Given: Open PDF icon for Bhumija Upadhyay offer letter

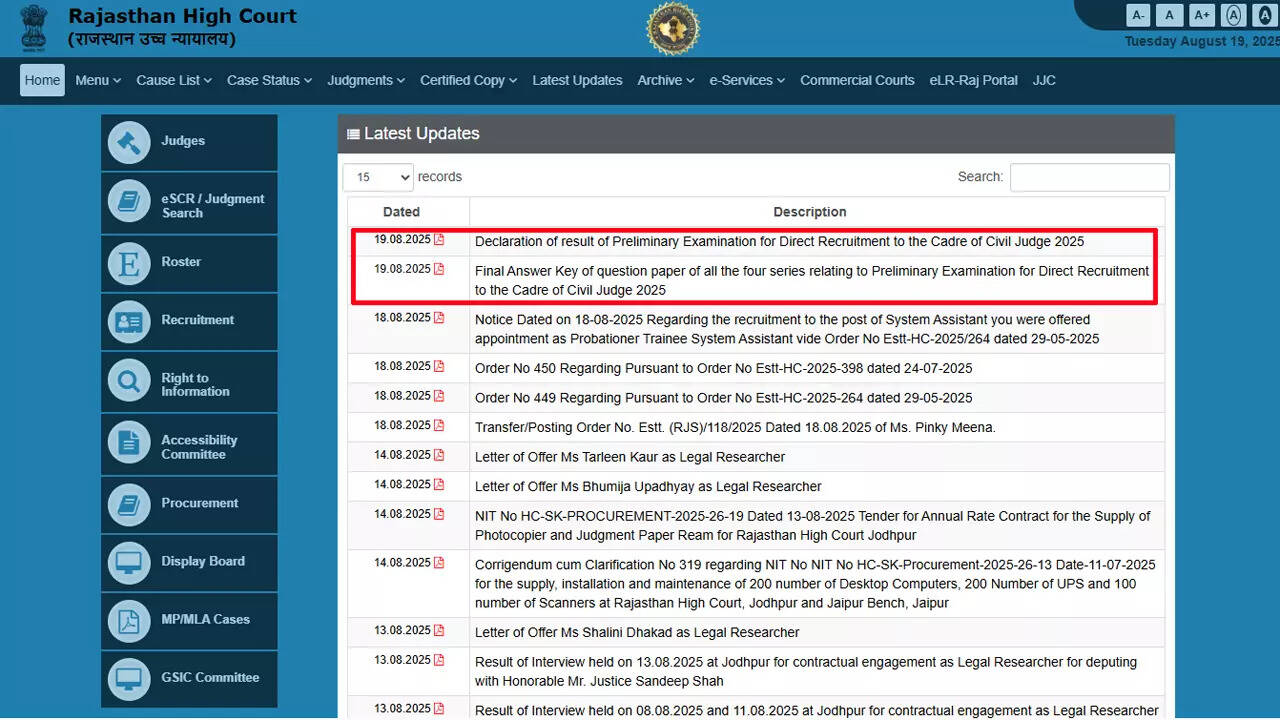Looking at the screenshot, I should [x=439, y=485].
